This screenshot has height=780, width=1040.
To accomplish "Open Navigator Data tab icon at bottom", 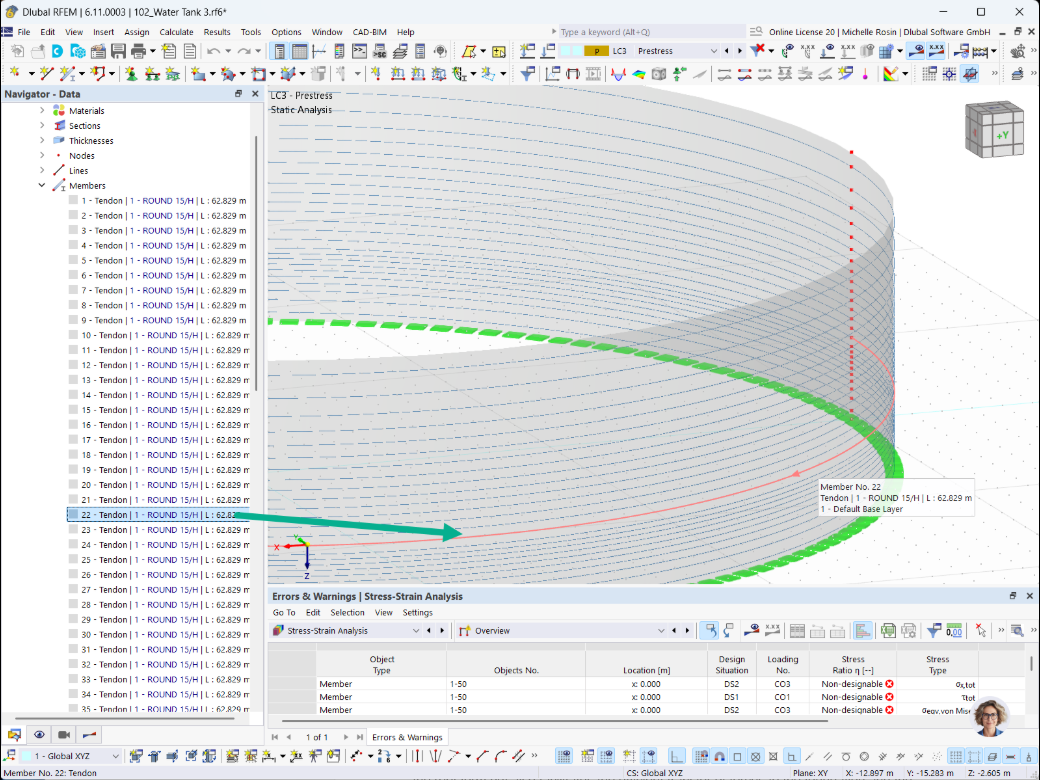I will click(x=14, y=734).
